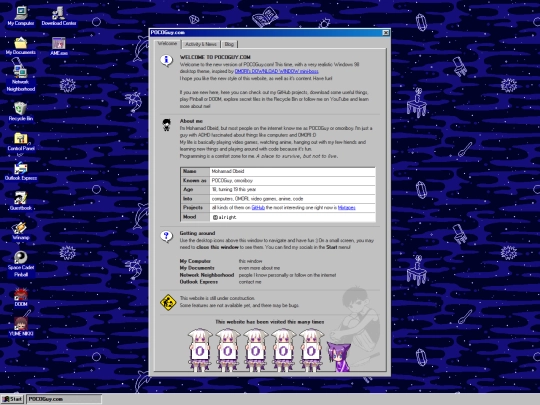Click the 'WELCOME TO POCOGUY.COM' heading
The height and width of the screenshot is (405, 540).
[215, 57]
